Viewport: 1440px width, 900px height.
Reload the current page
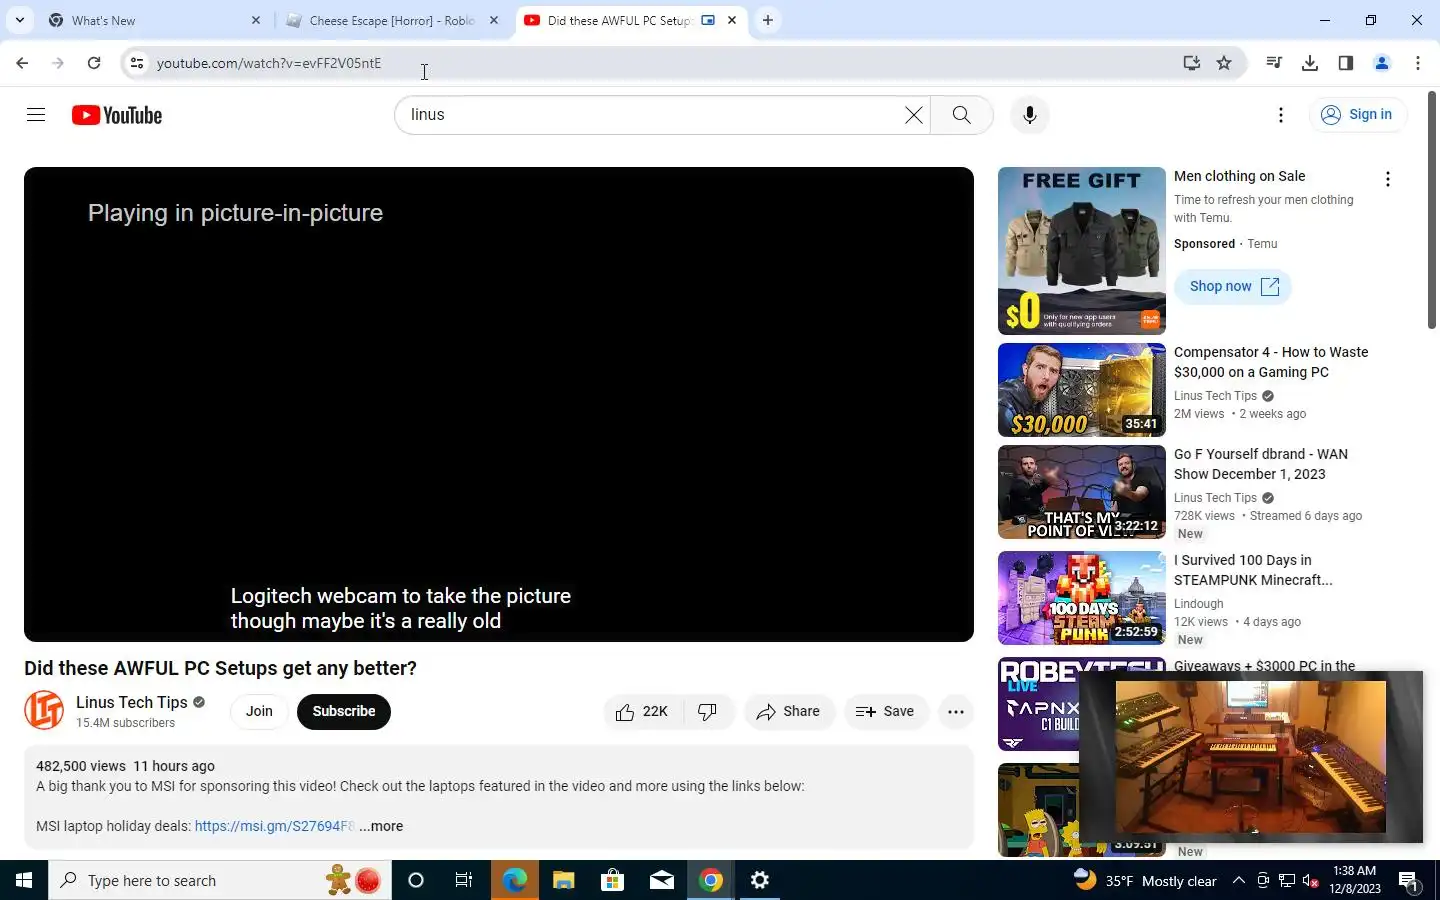94,63
